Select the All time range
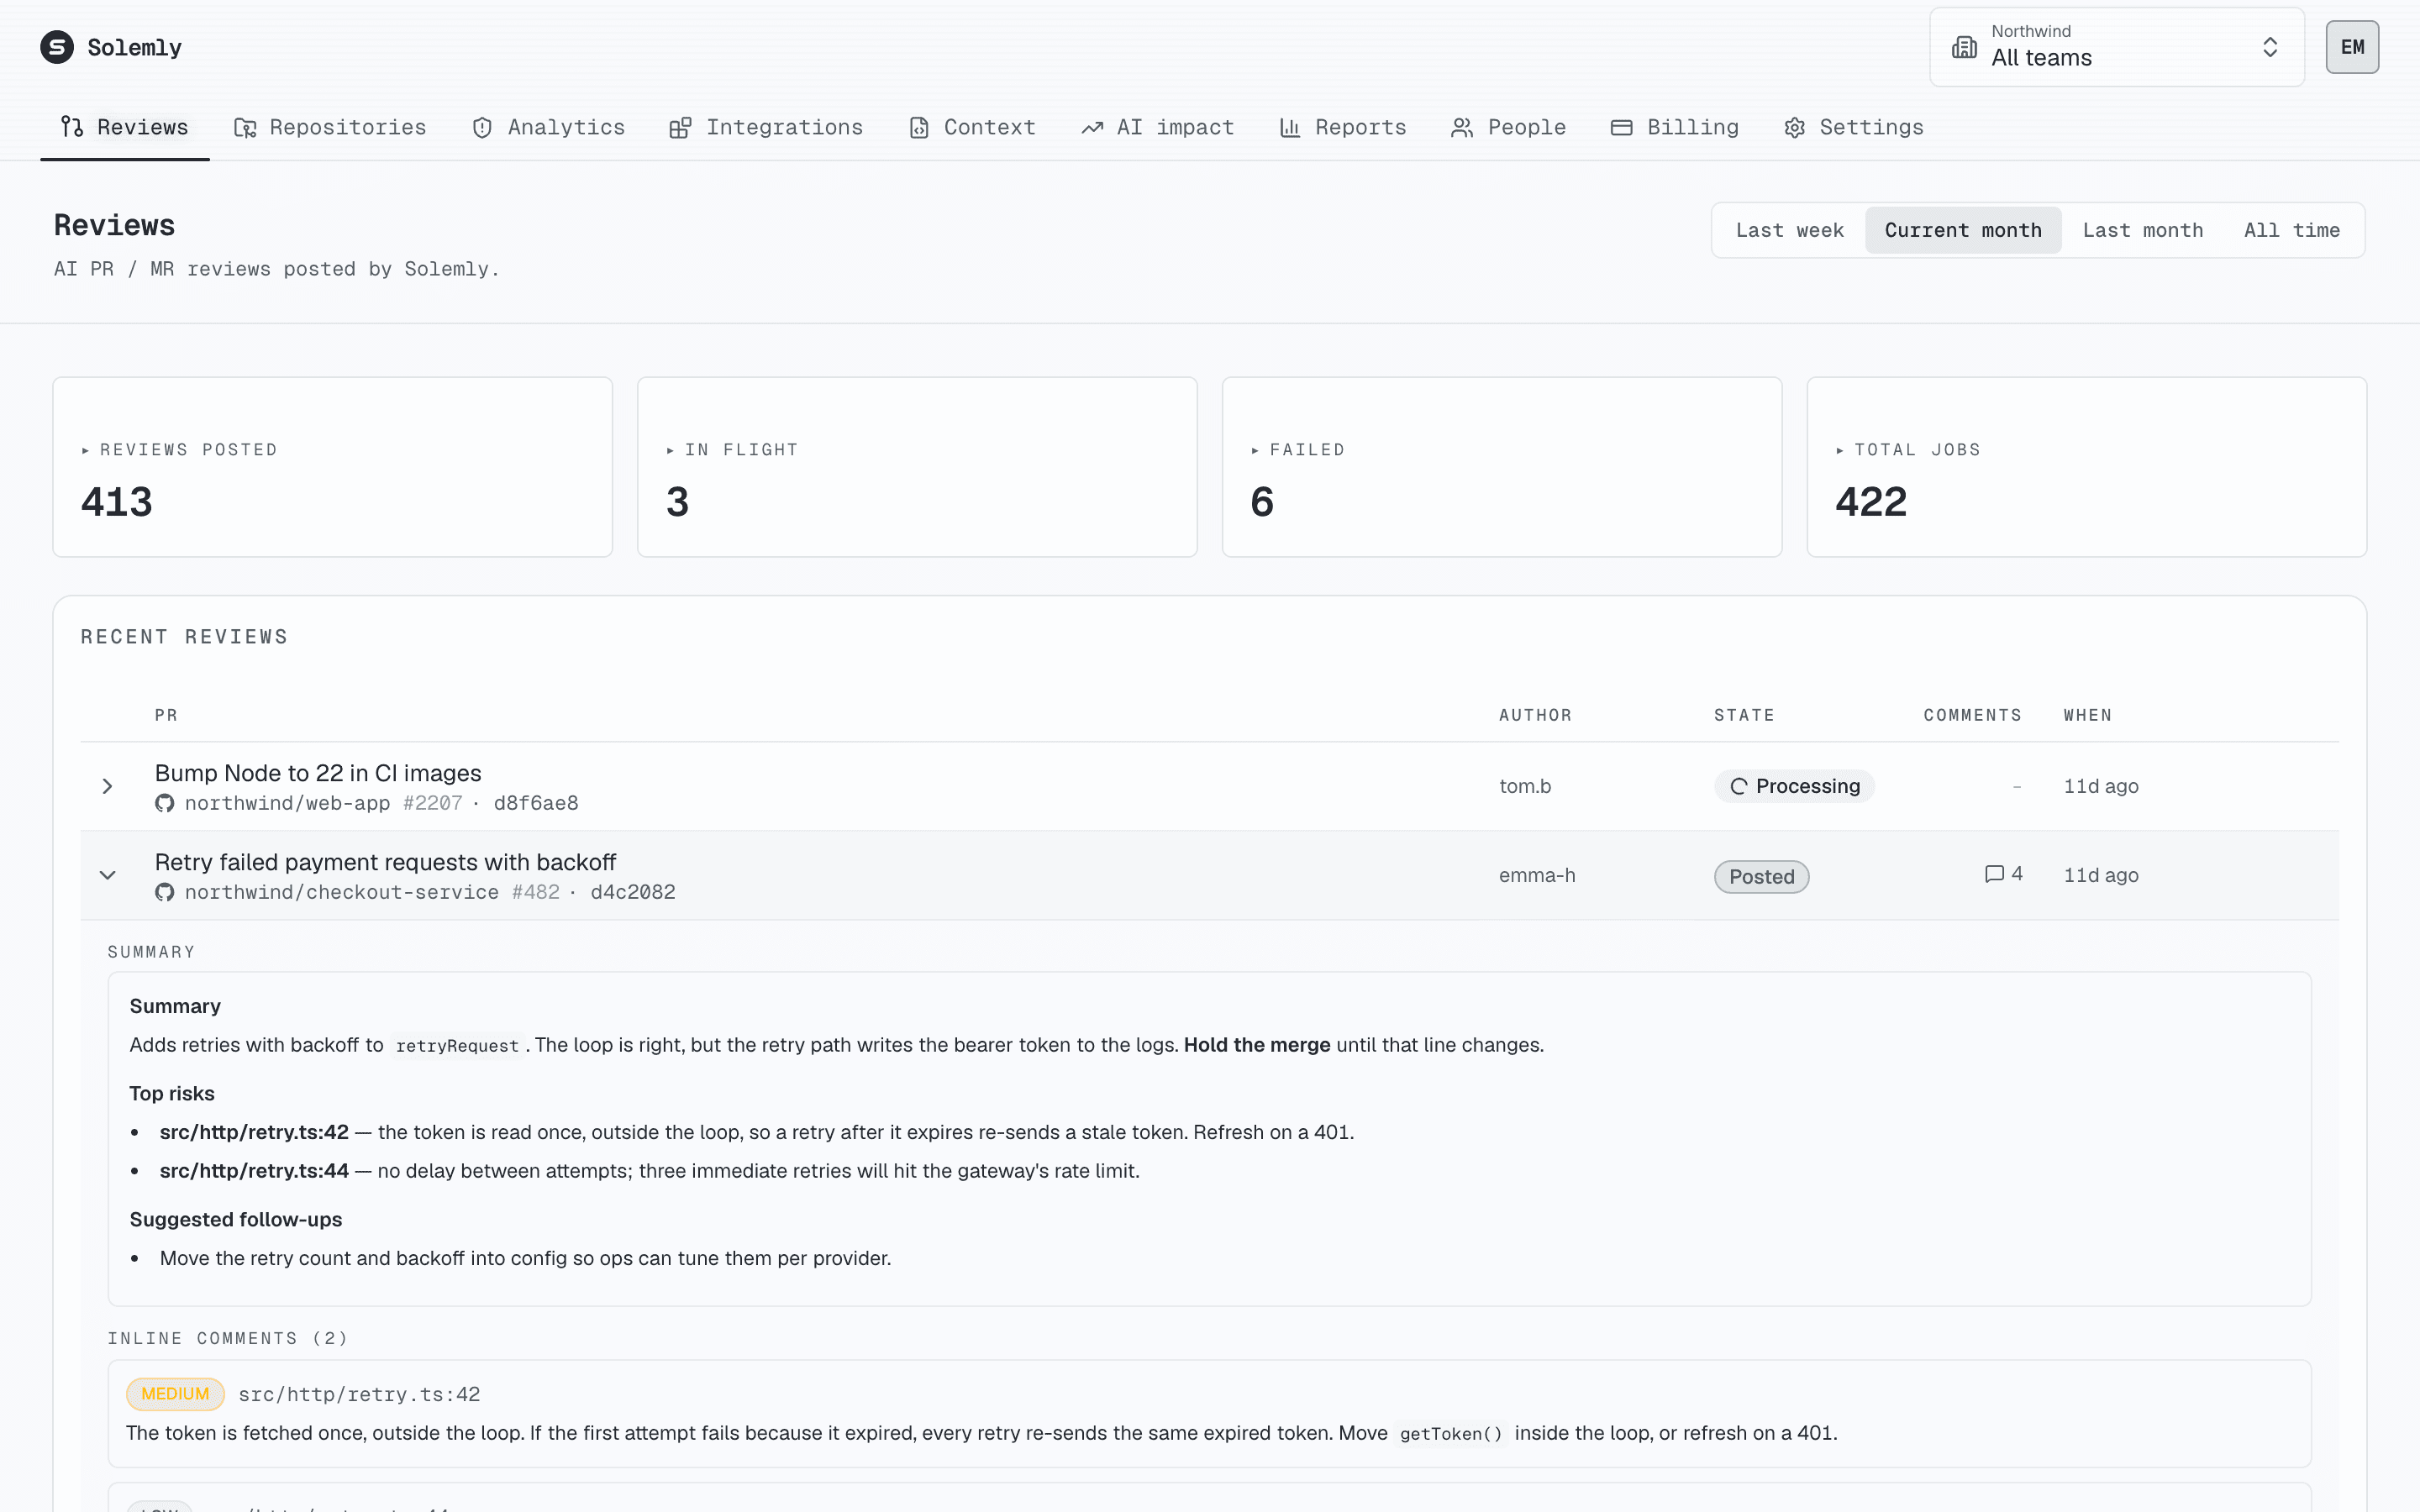Image resolution: width=2420 pixels, height=1512 pixels. [2292, 230]
